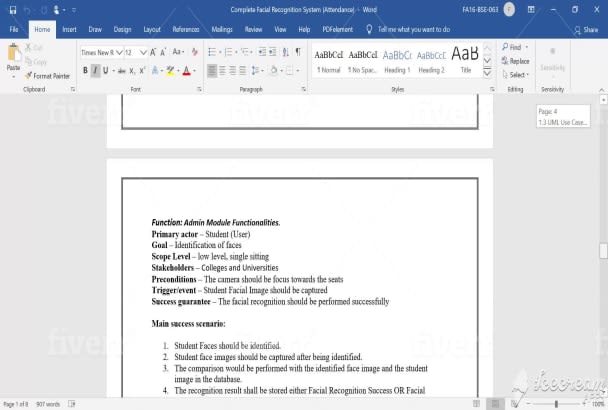
Task: Apply the No Spacing style
Action: click(363, 61)
